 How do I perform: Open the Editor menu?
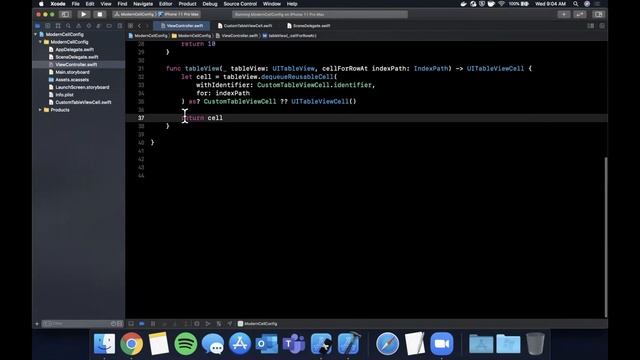(165, 4)
